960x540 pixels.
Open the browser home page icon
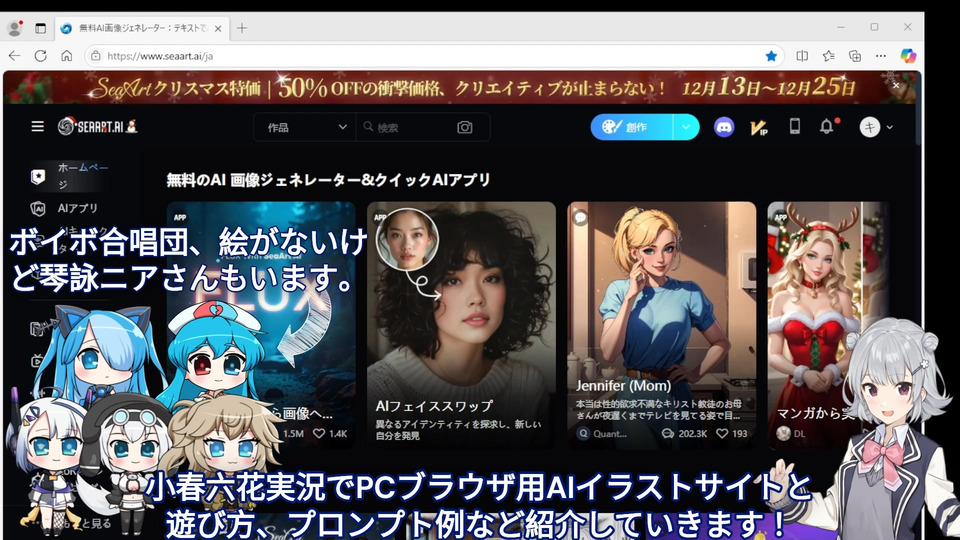pyautogui.click(x=67, y=56)
